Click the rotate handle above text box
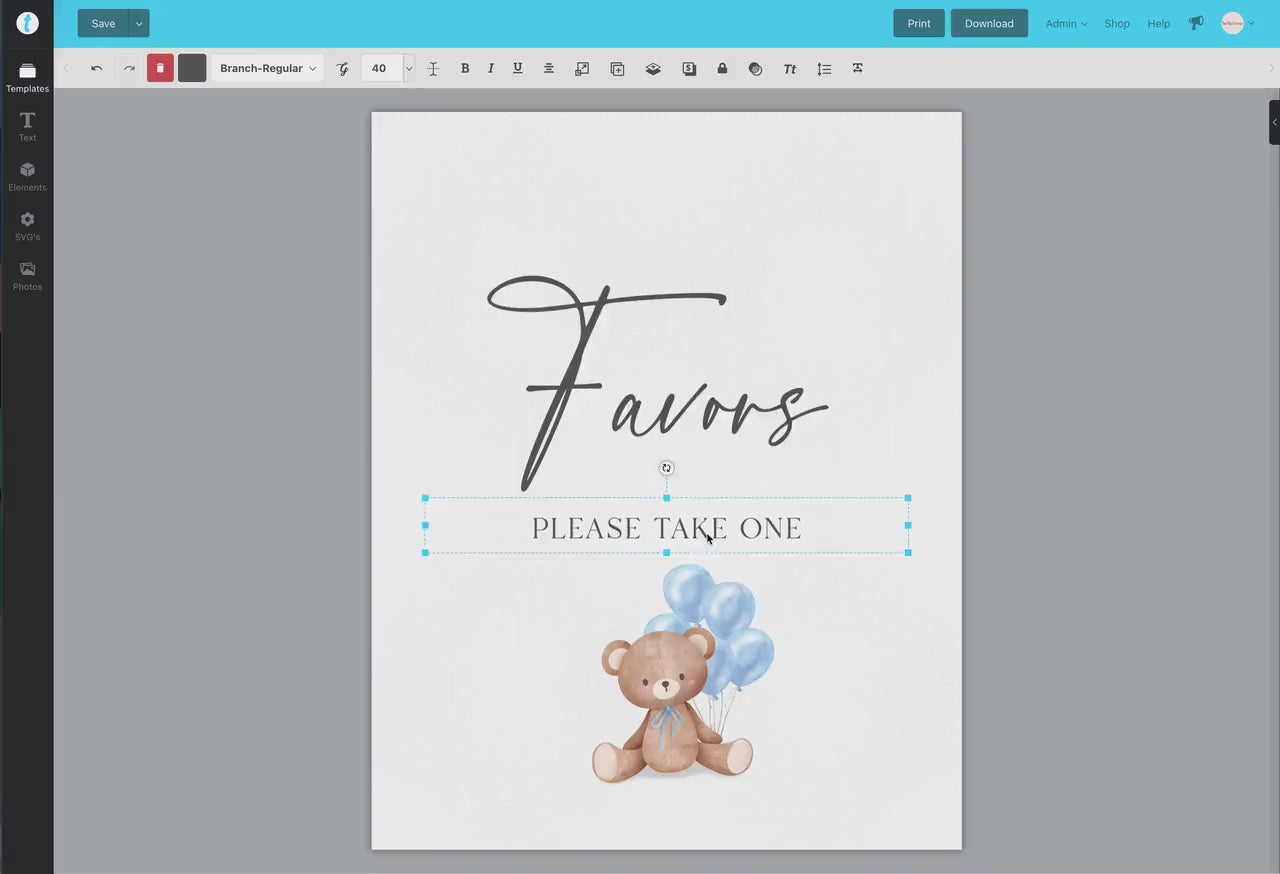Image resolution: width=1280 pixels, height=874 pixels. tap(666, 468)
